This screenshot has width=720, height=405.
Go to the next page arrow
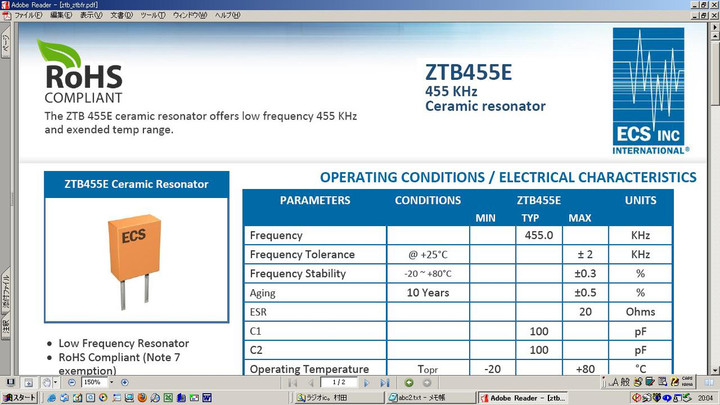coord(367,383)
